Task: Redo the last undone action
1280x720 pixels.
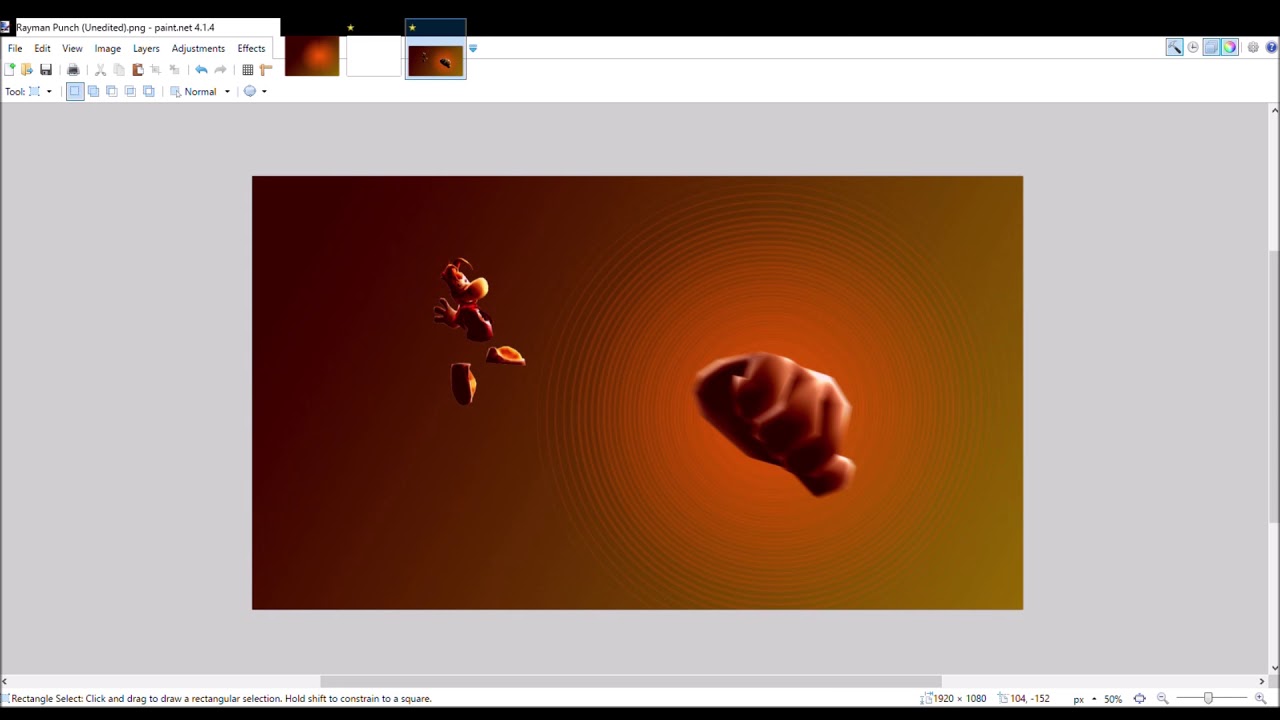Action: 220,70
